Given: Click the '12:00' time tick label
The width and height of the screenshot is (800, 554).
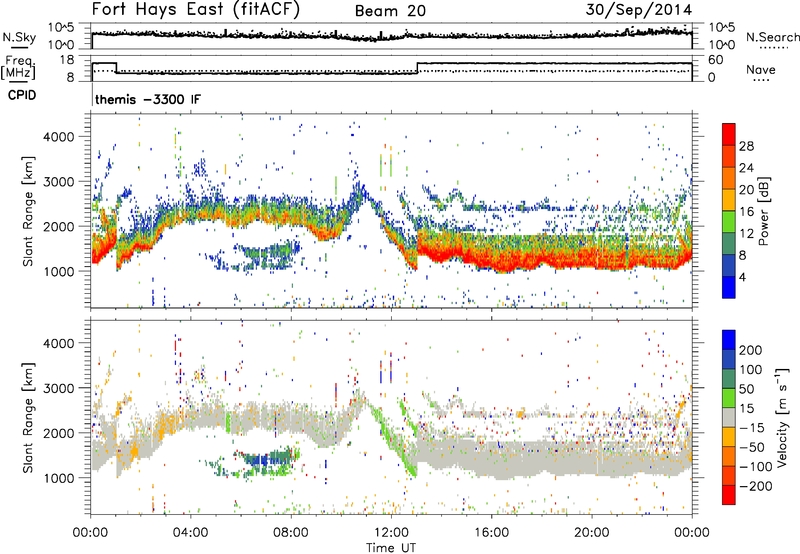Looking at the screenshot, I should click(391, 533).
